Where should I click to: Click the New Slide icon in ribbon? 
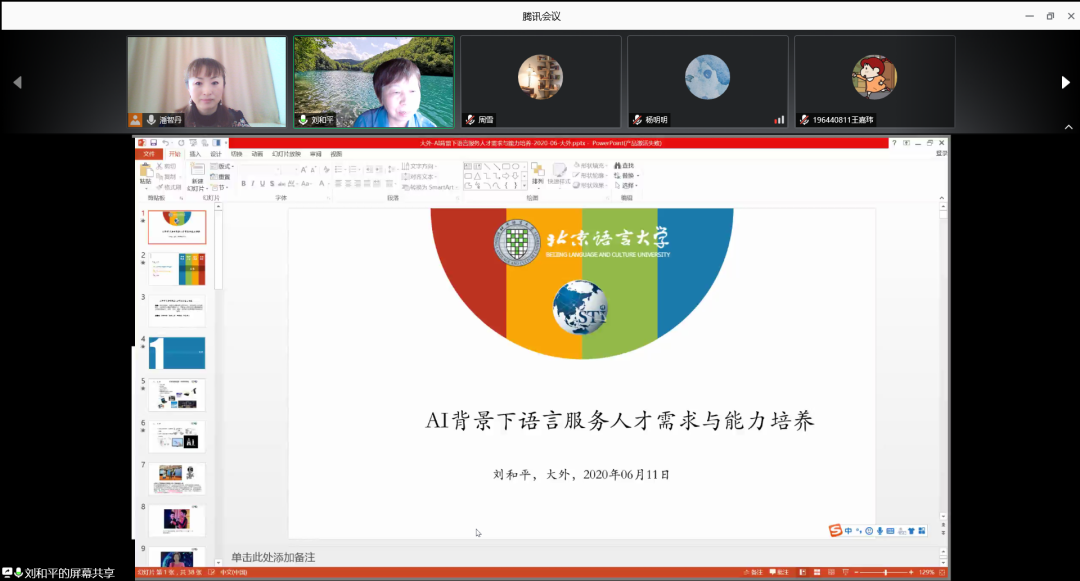197,172
